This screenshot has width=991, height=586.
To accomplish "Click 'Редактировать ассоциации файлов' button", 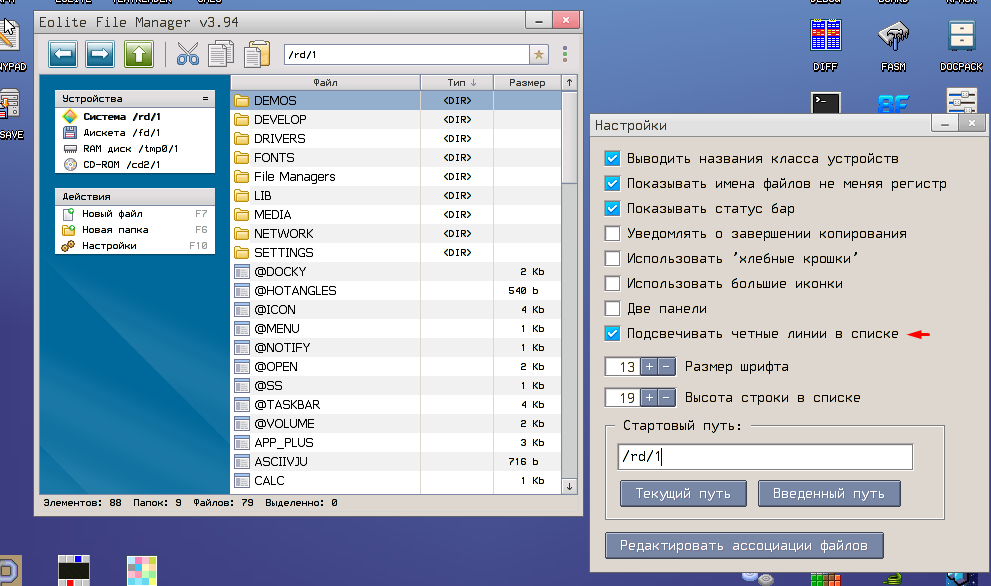I will tap(744, 546).
